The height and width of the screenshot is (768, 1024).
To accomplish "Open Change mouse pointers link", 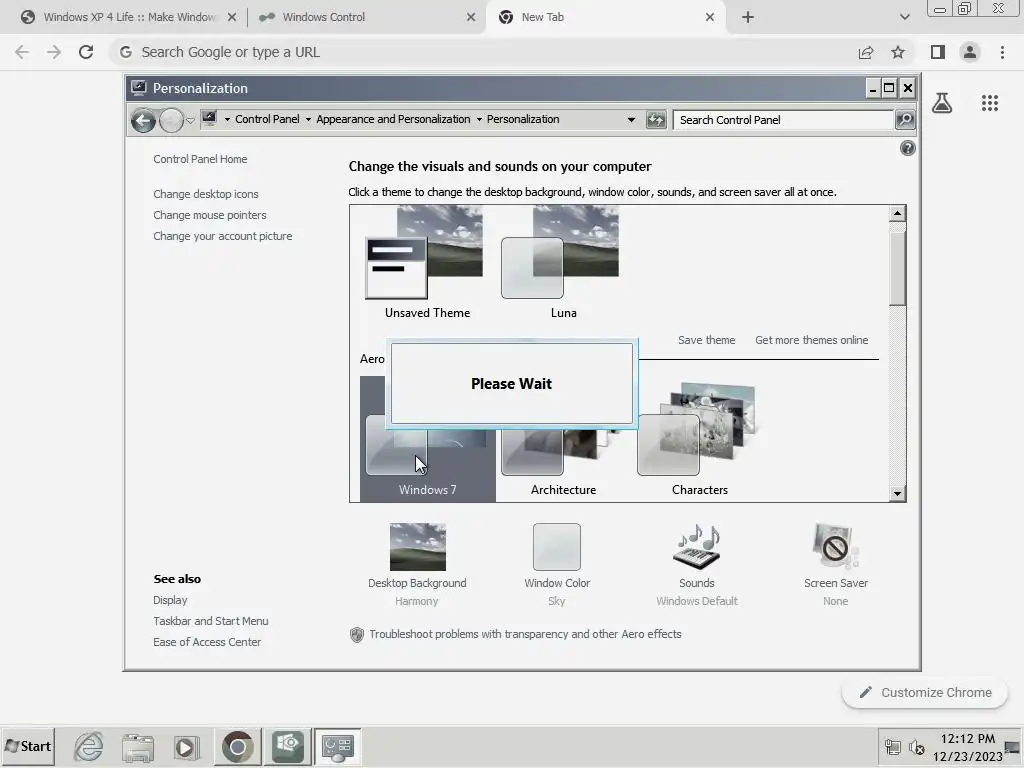I will tap(210, 215).
